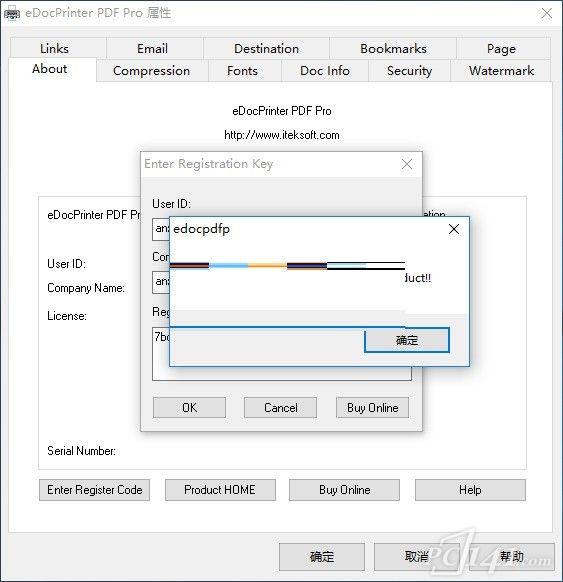Click the company name input field
Screen dimensions: 563x582
[x=161, y=282]
